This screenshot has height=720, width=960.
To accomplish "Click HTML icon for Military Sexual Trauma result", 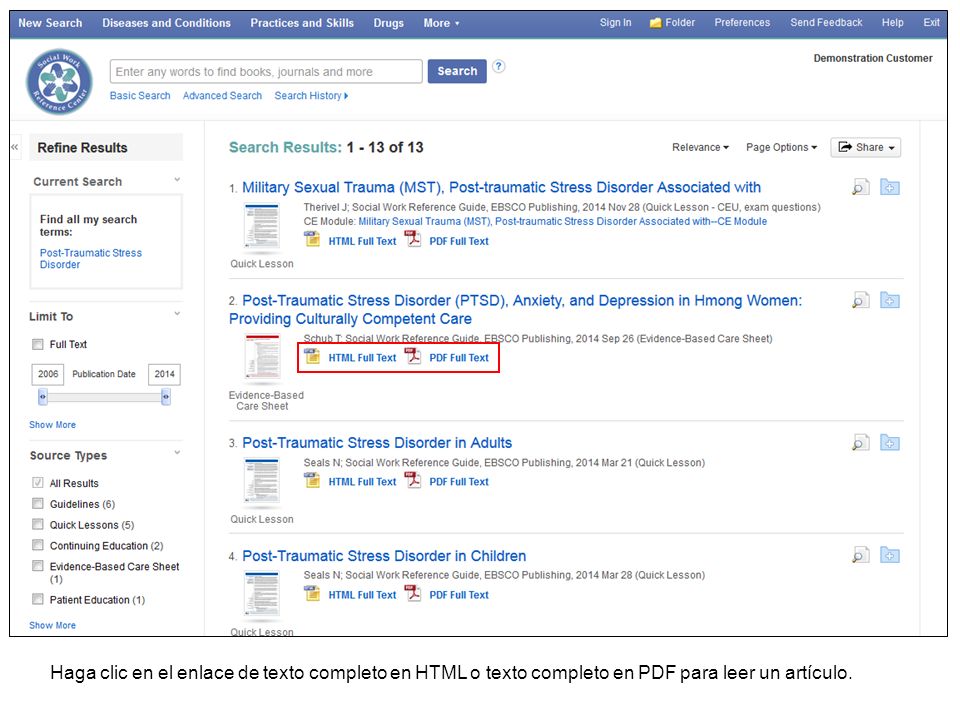I will tap(312, 239).
